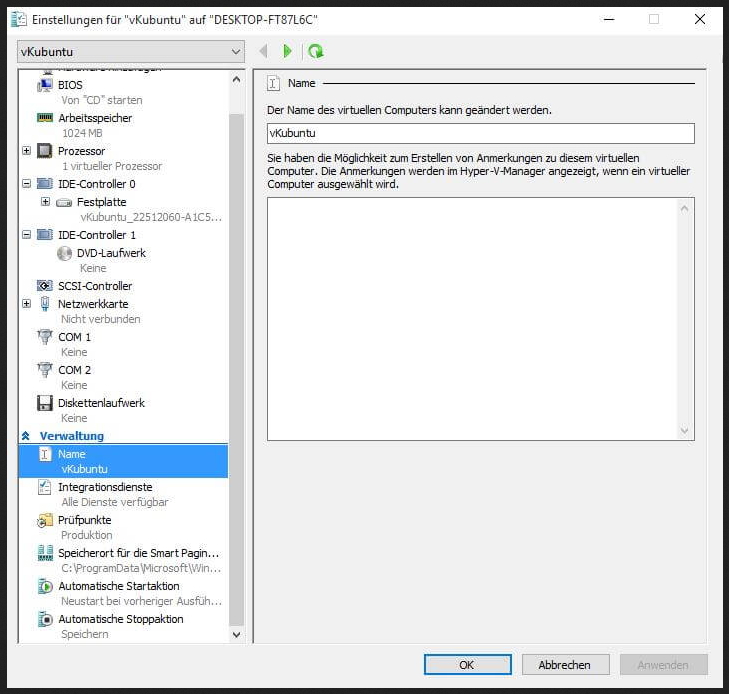The height and width of the screenshot is (694, 729).
Task: Click the COM 2 port icon
Action: point(45,370)
